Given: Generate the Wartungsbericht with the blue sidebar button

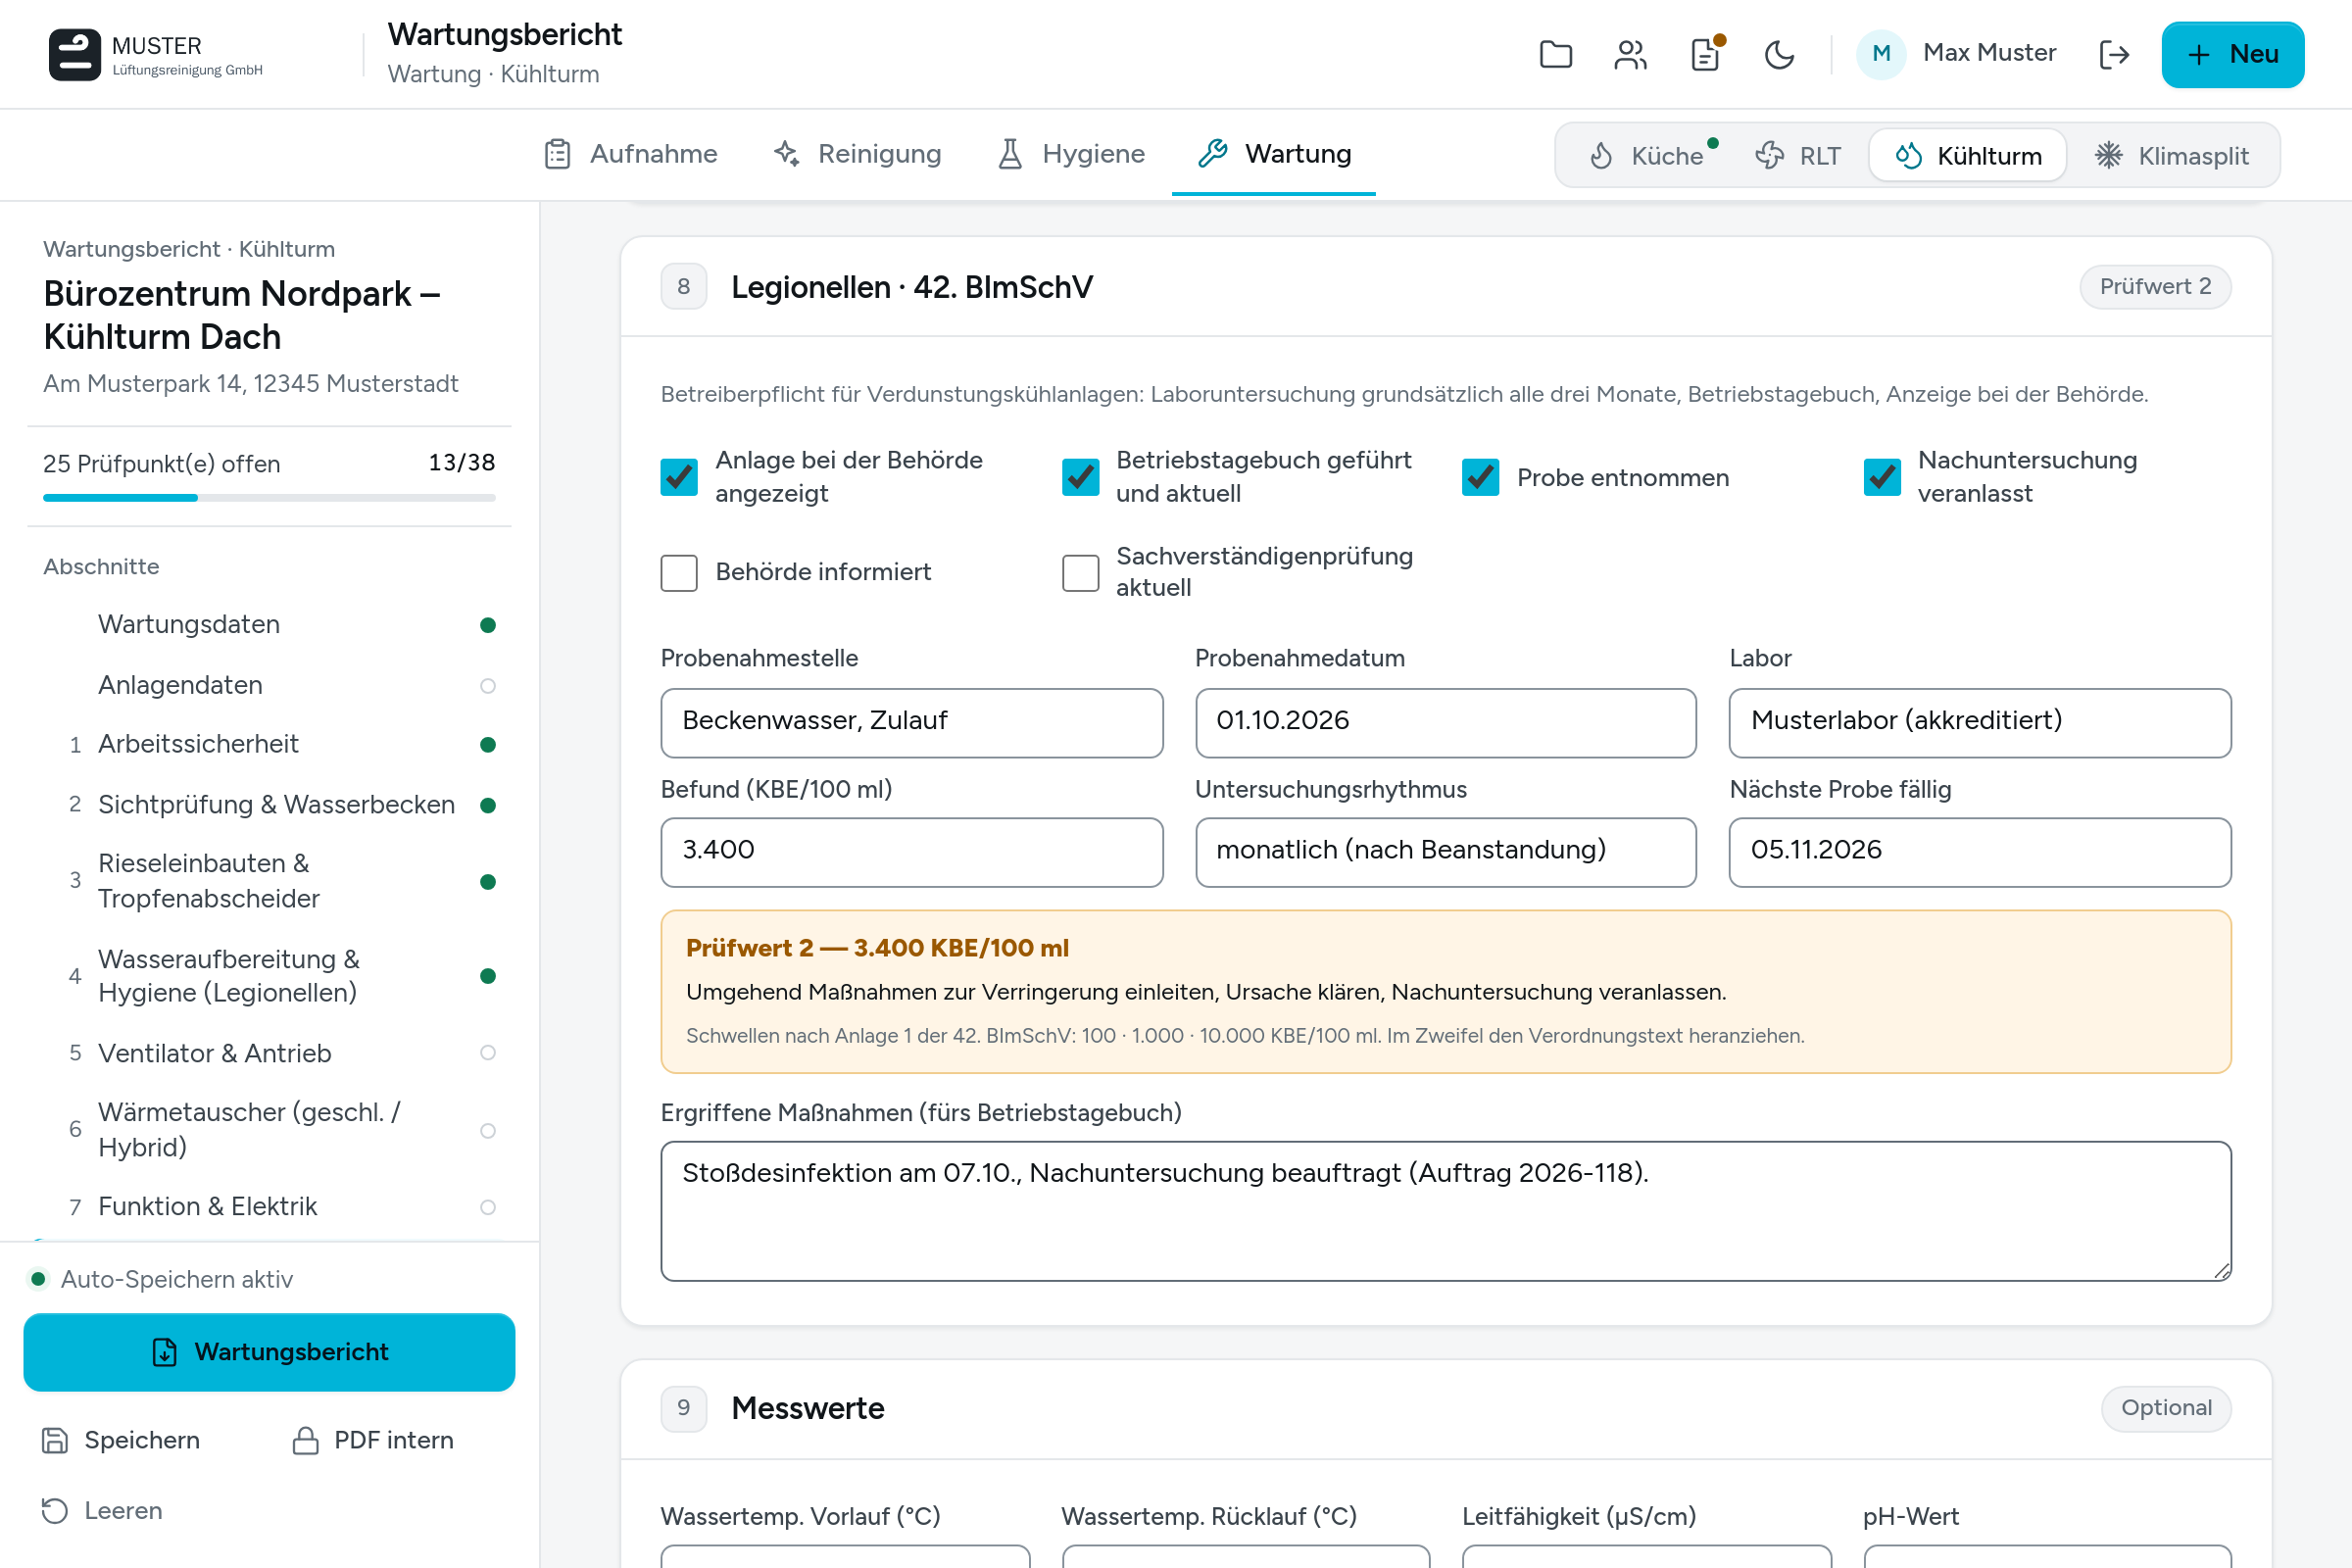Looking at the screenshot, I should 269,1352.
